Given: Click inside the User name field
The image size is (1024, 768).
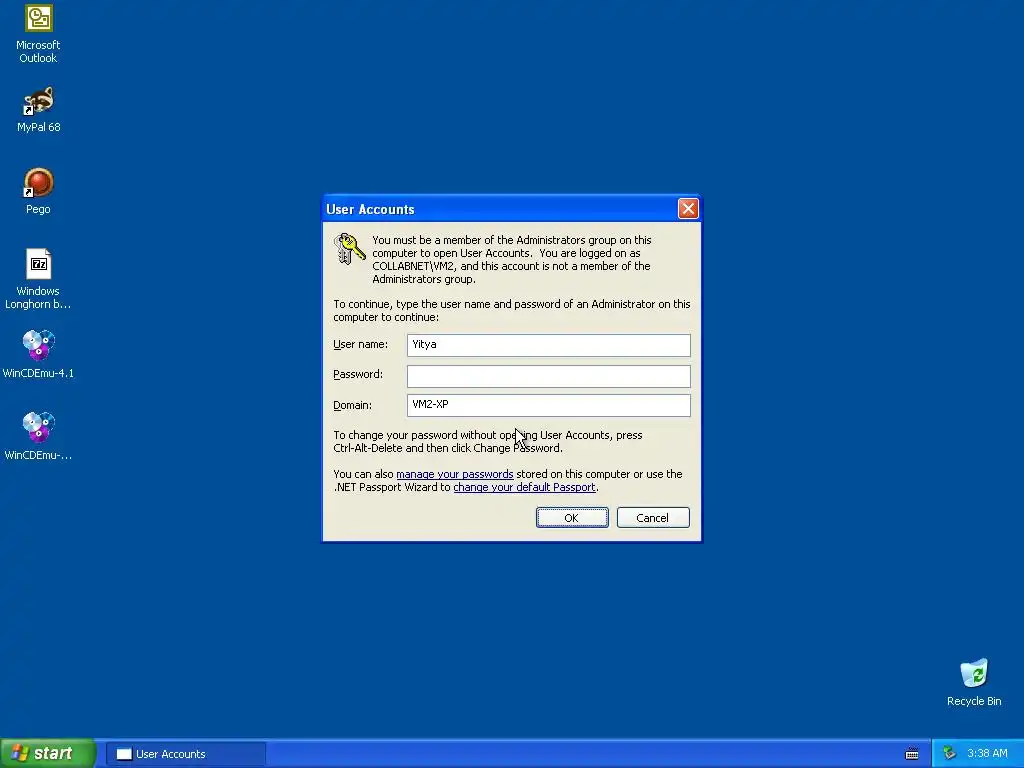Looking at the screenshot, I should coord(549,345).
